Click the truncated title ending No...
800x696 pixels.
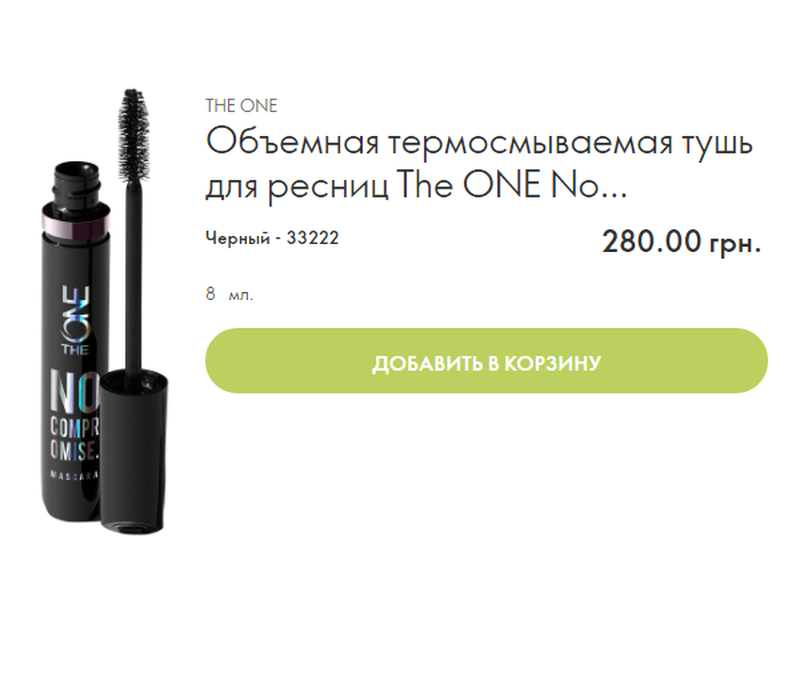589,184
